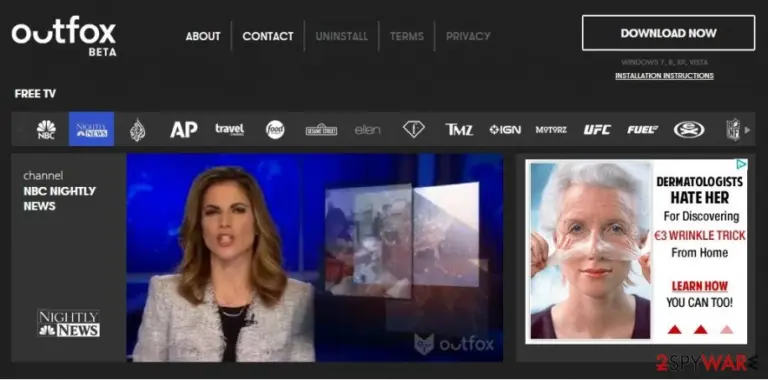Select the UFC channel logo
The image size is (768, 380).
click(597, 130)
